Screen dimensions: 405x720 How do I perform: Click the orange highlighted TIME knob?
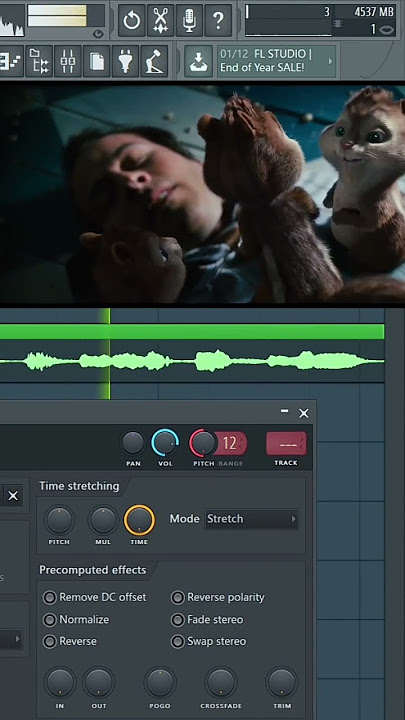pos(140,520)
